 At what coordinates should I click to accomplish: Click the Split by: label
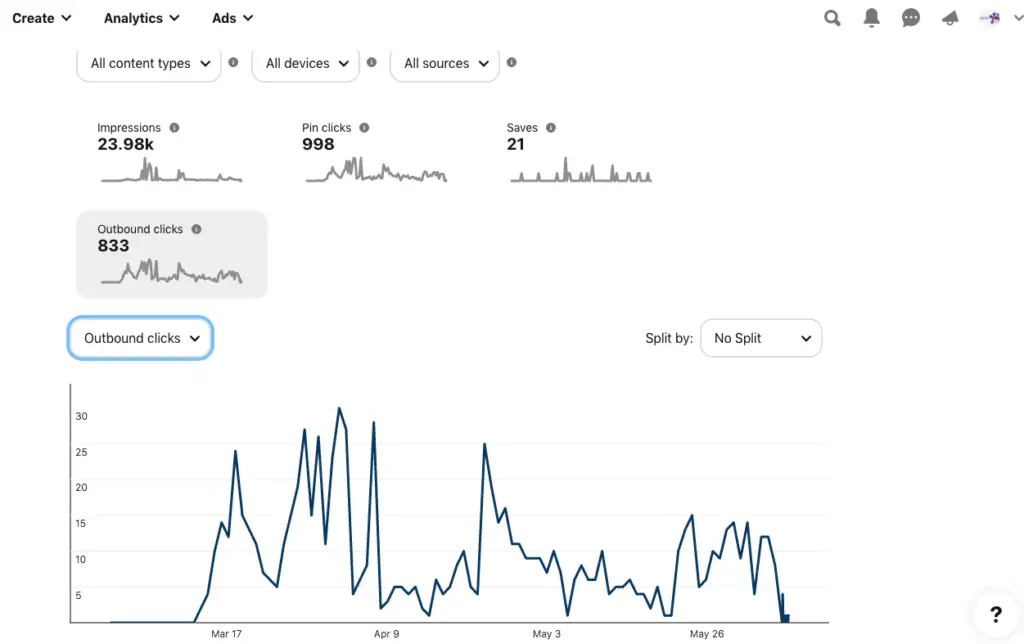pyautogui.click(x=669, y=338)
